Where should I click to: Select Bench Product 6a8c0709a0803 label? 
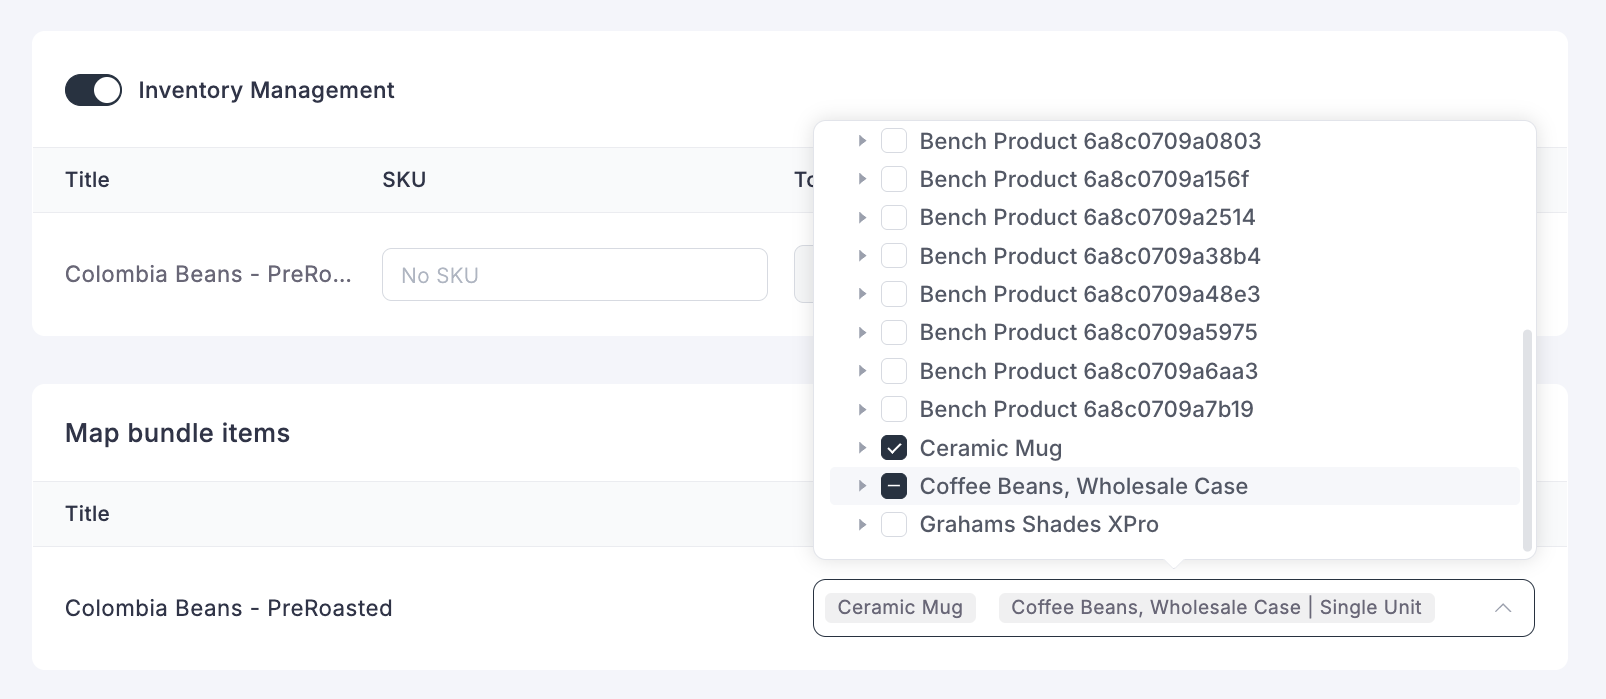tap(1090, 141)
